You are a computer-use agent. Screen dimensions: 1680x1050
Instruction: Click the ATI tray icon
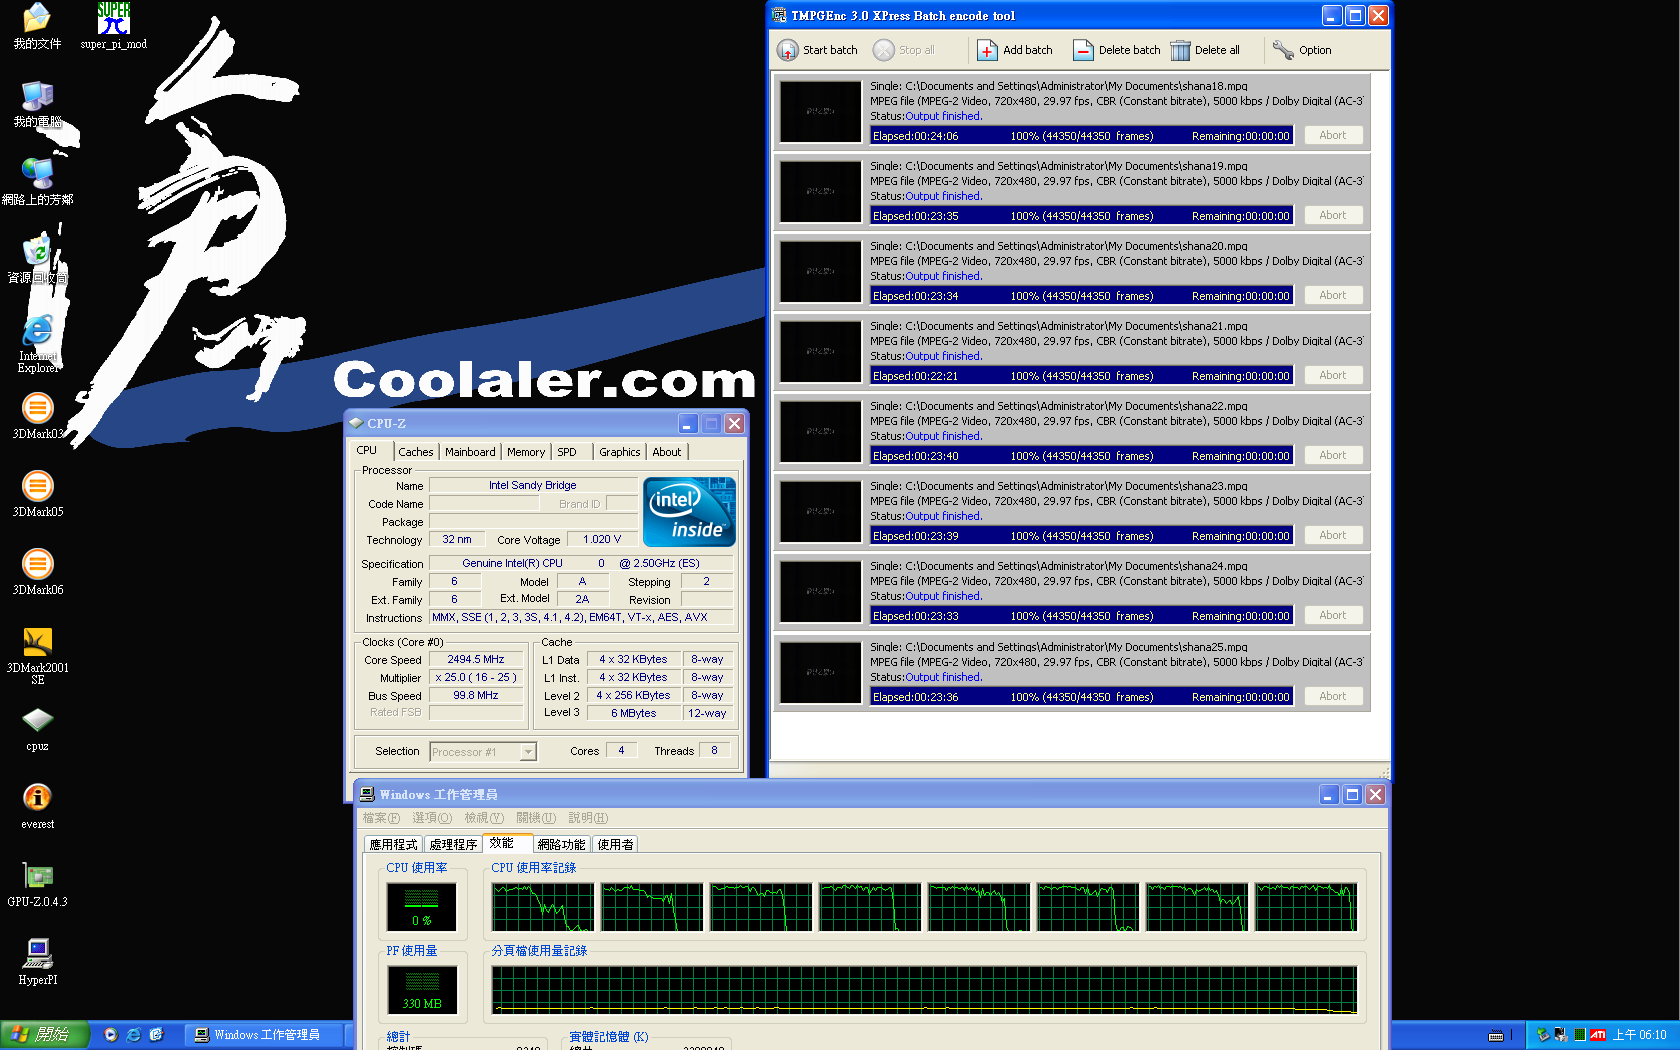[1598, 1035]
